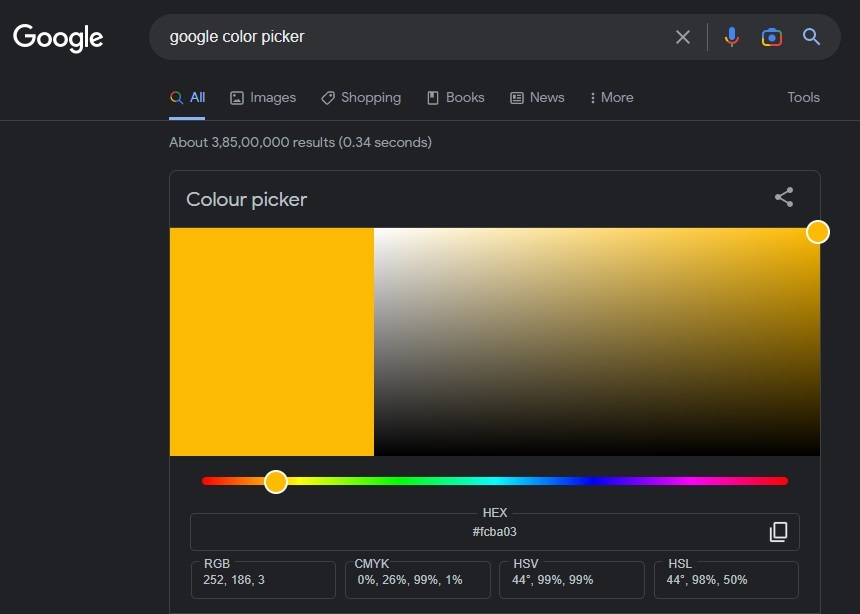Viewport: 860px width, 614px height.
Task: Click the Google logo
Action: click(57, 38)
